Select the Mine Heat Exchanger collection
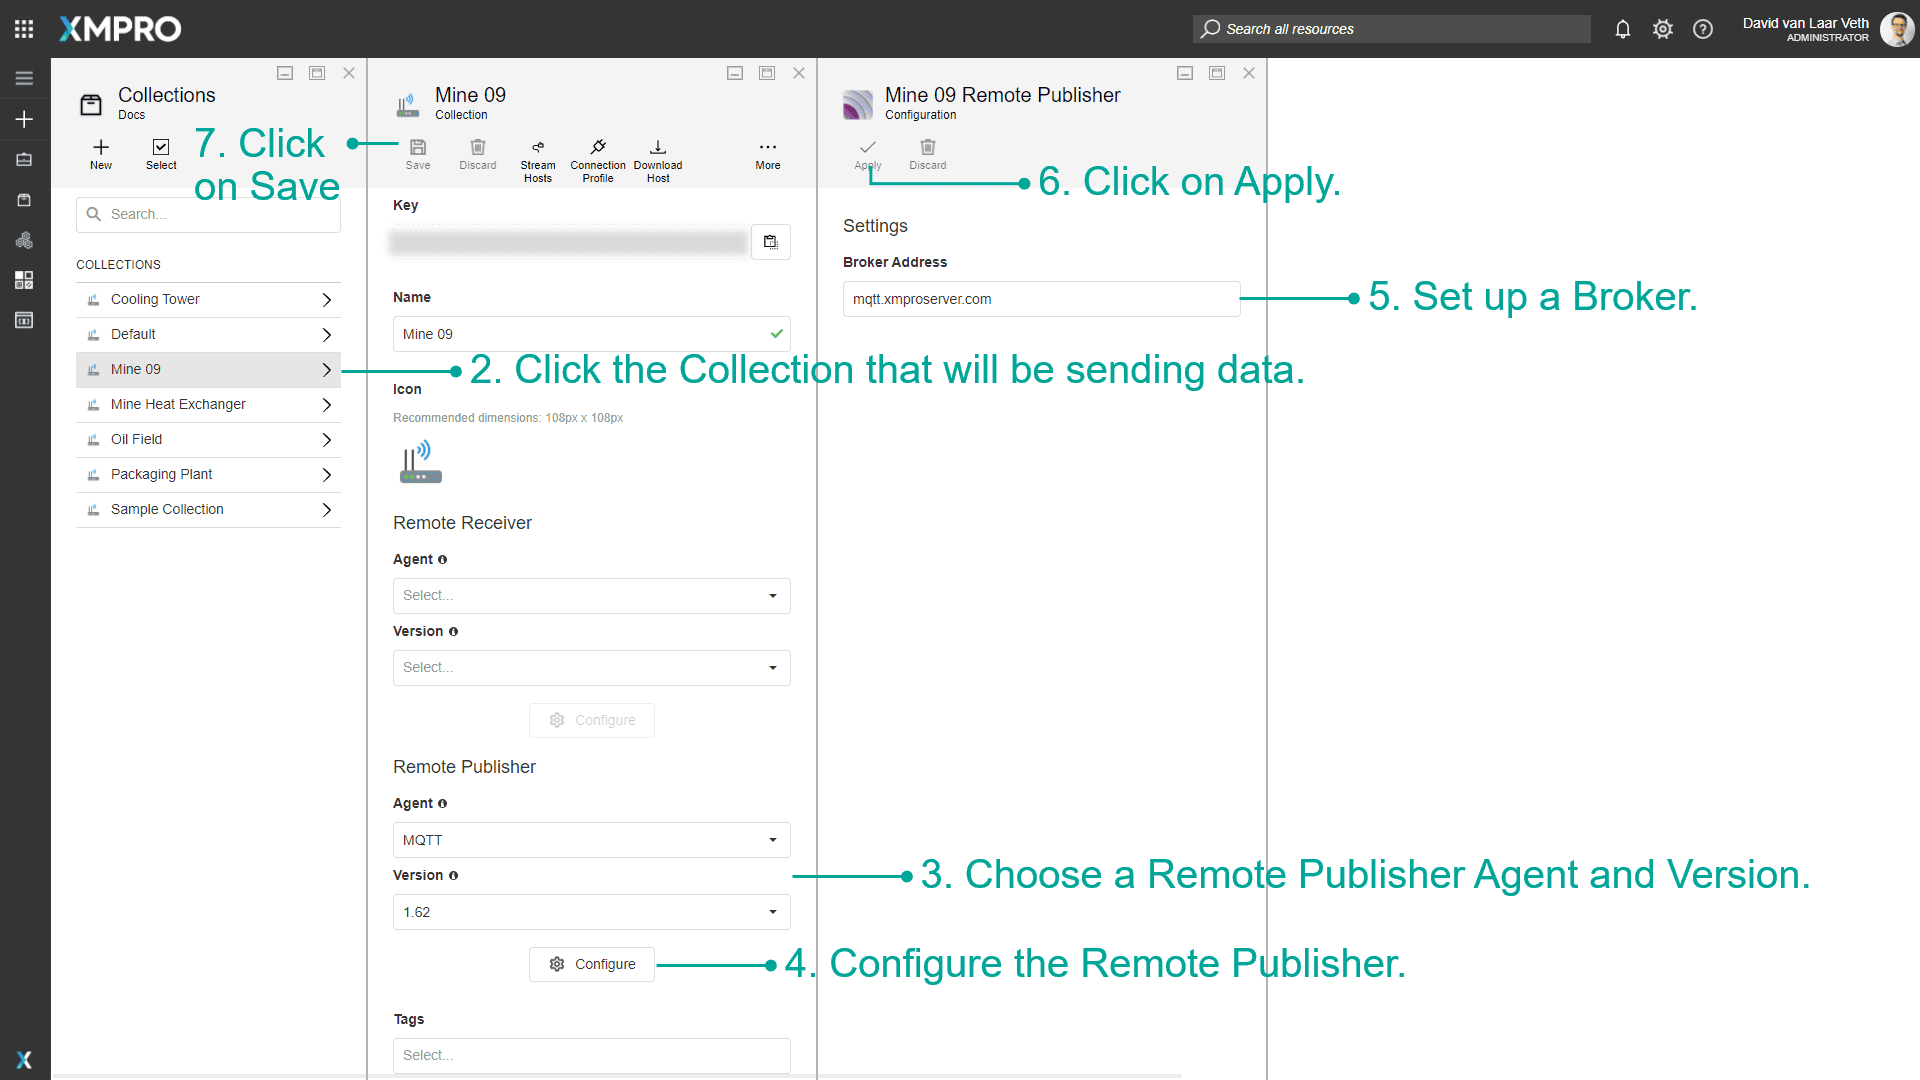The image size is (1920, 1080). [x=178, y=404]
